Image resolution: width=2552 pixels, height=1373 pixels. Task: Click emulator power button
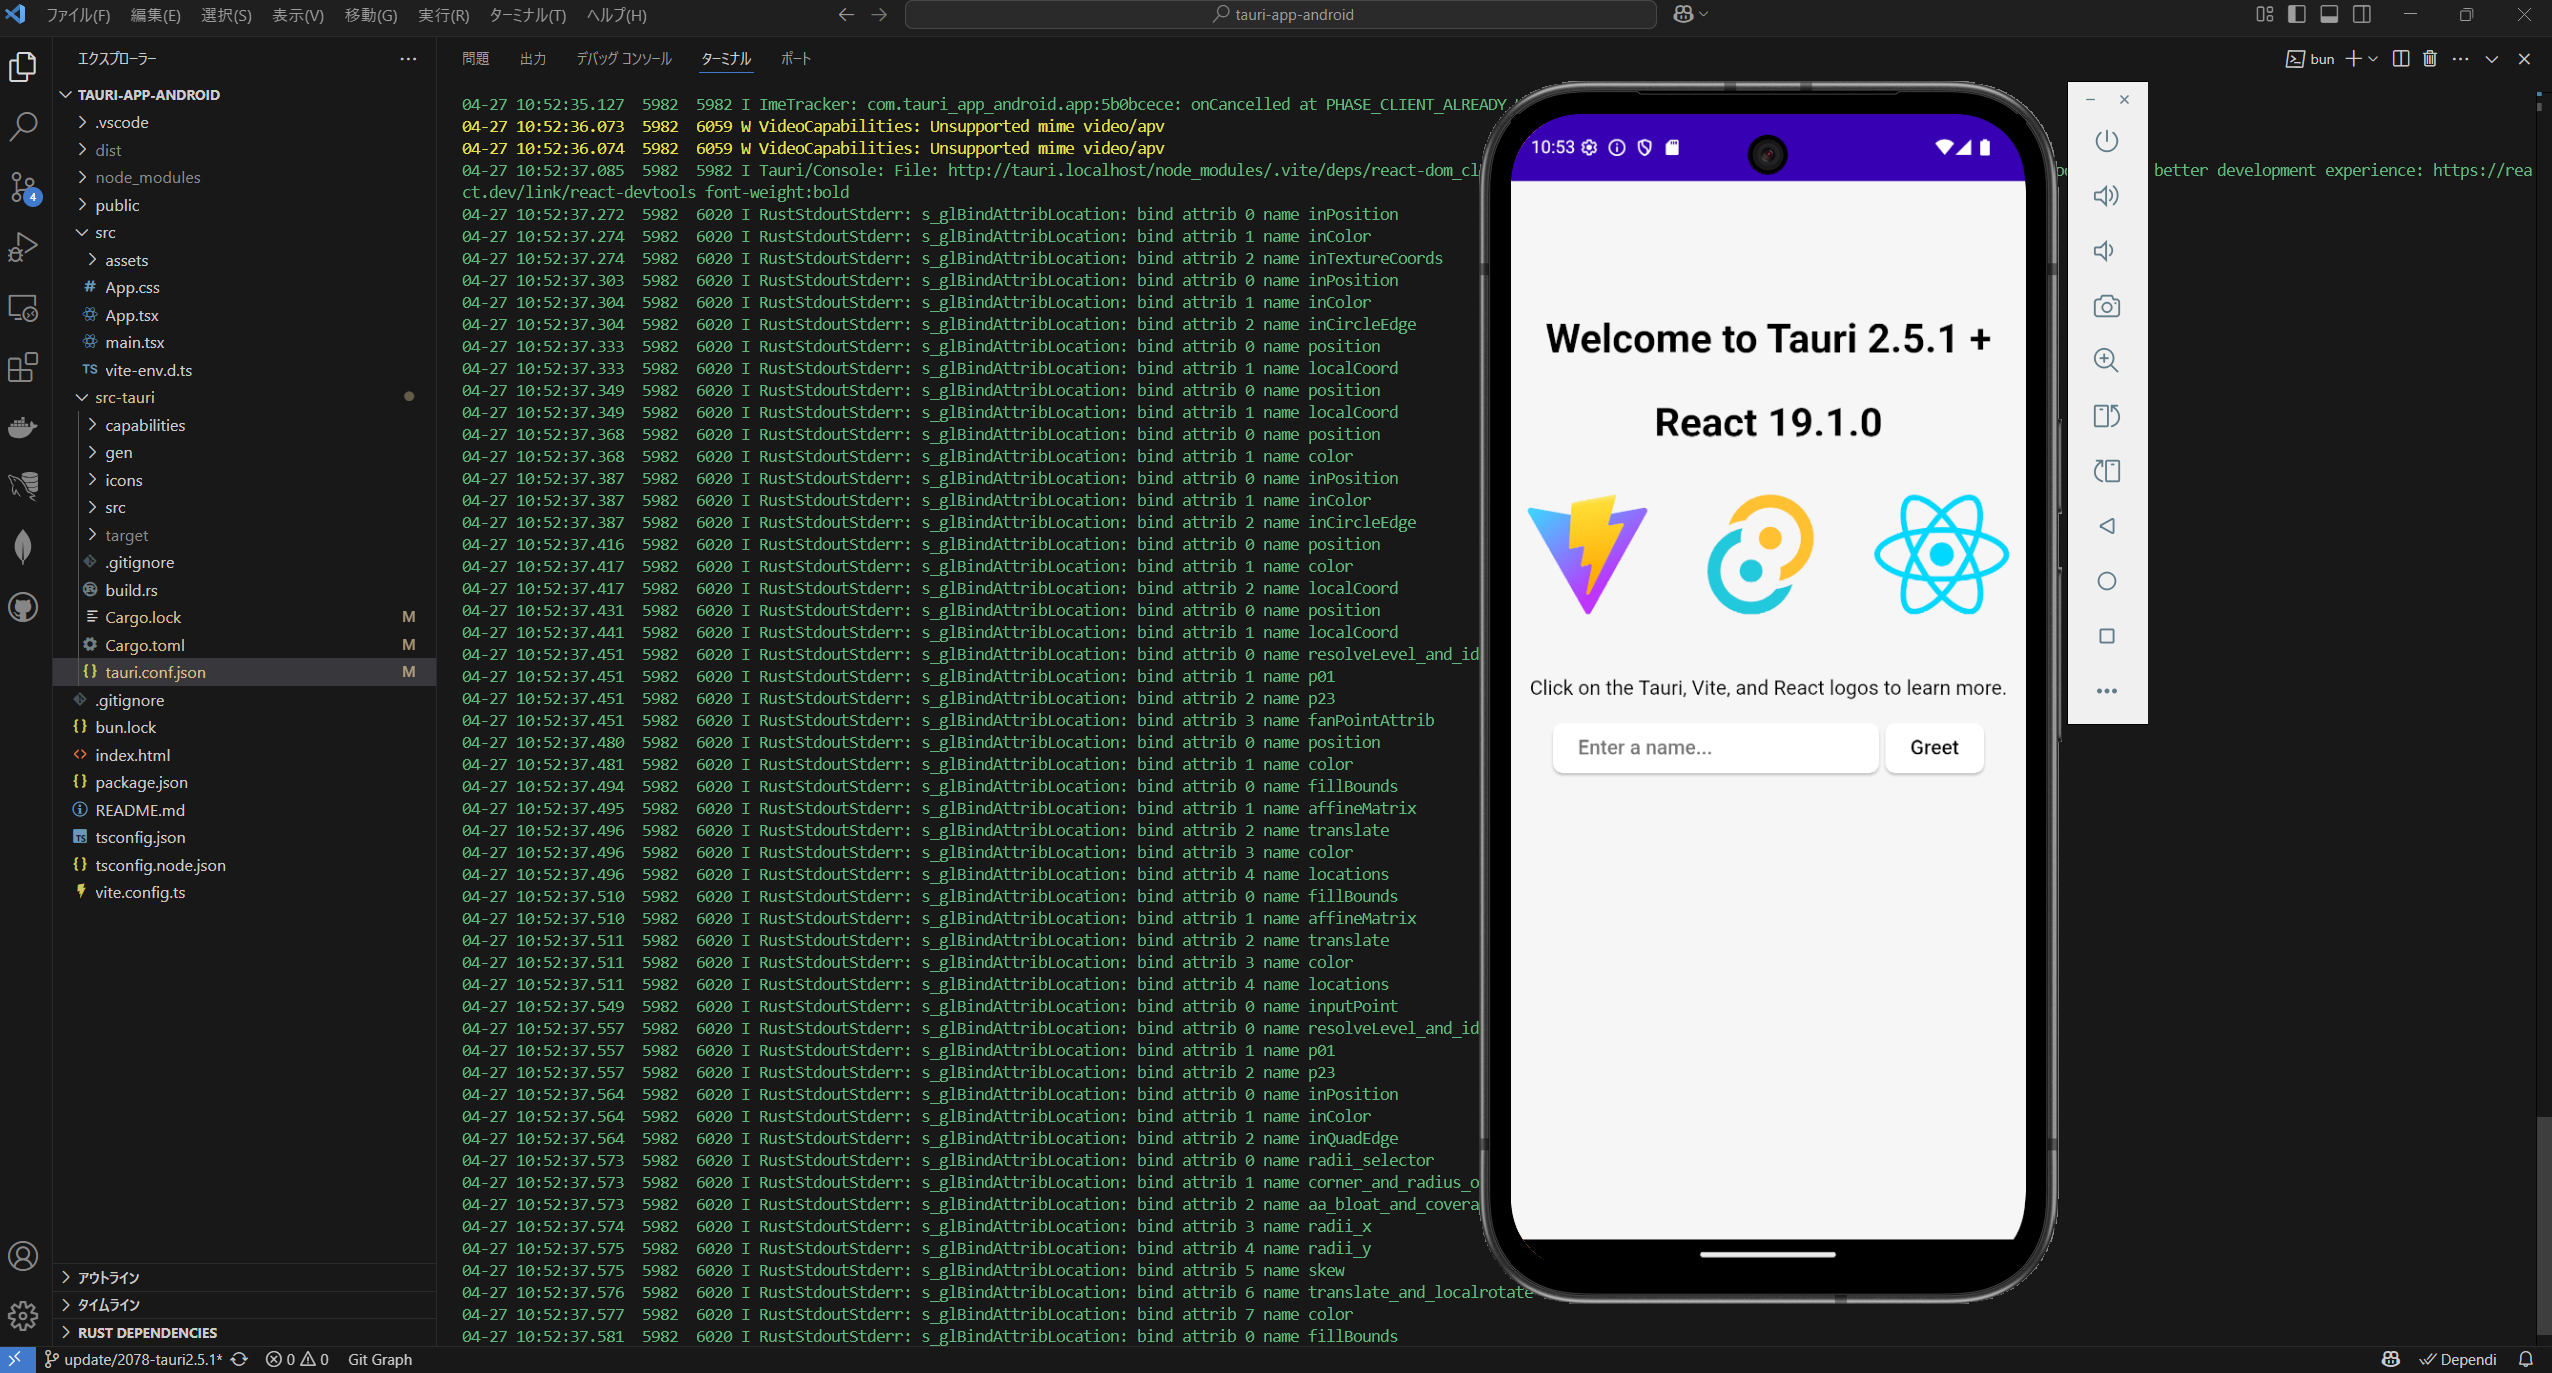pos(2106,141)
